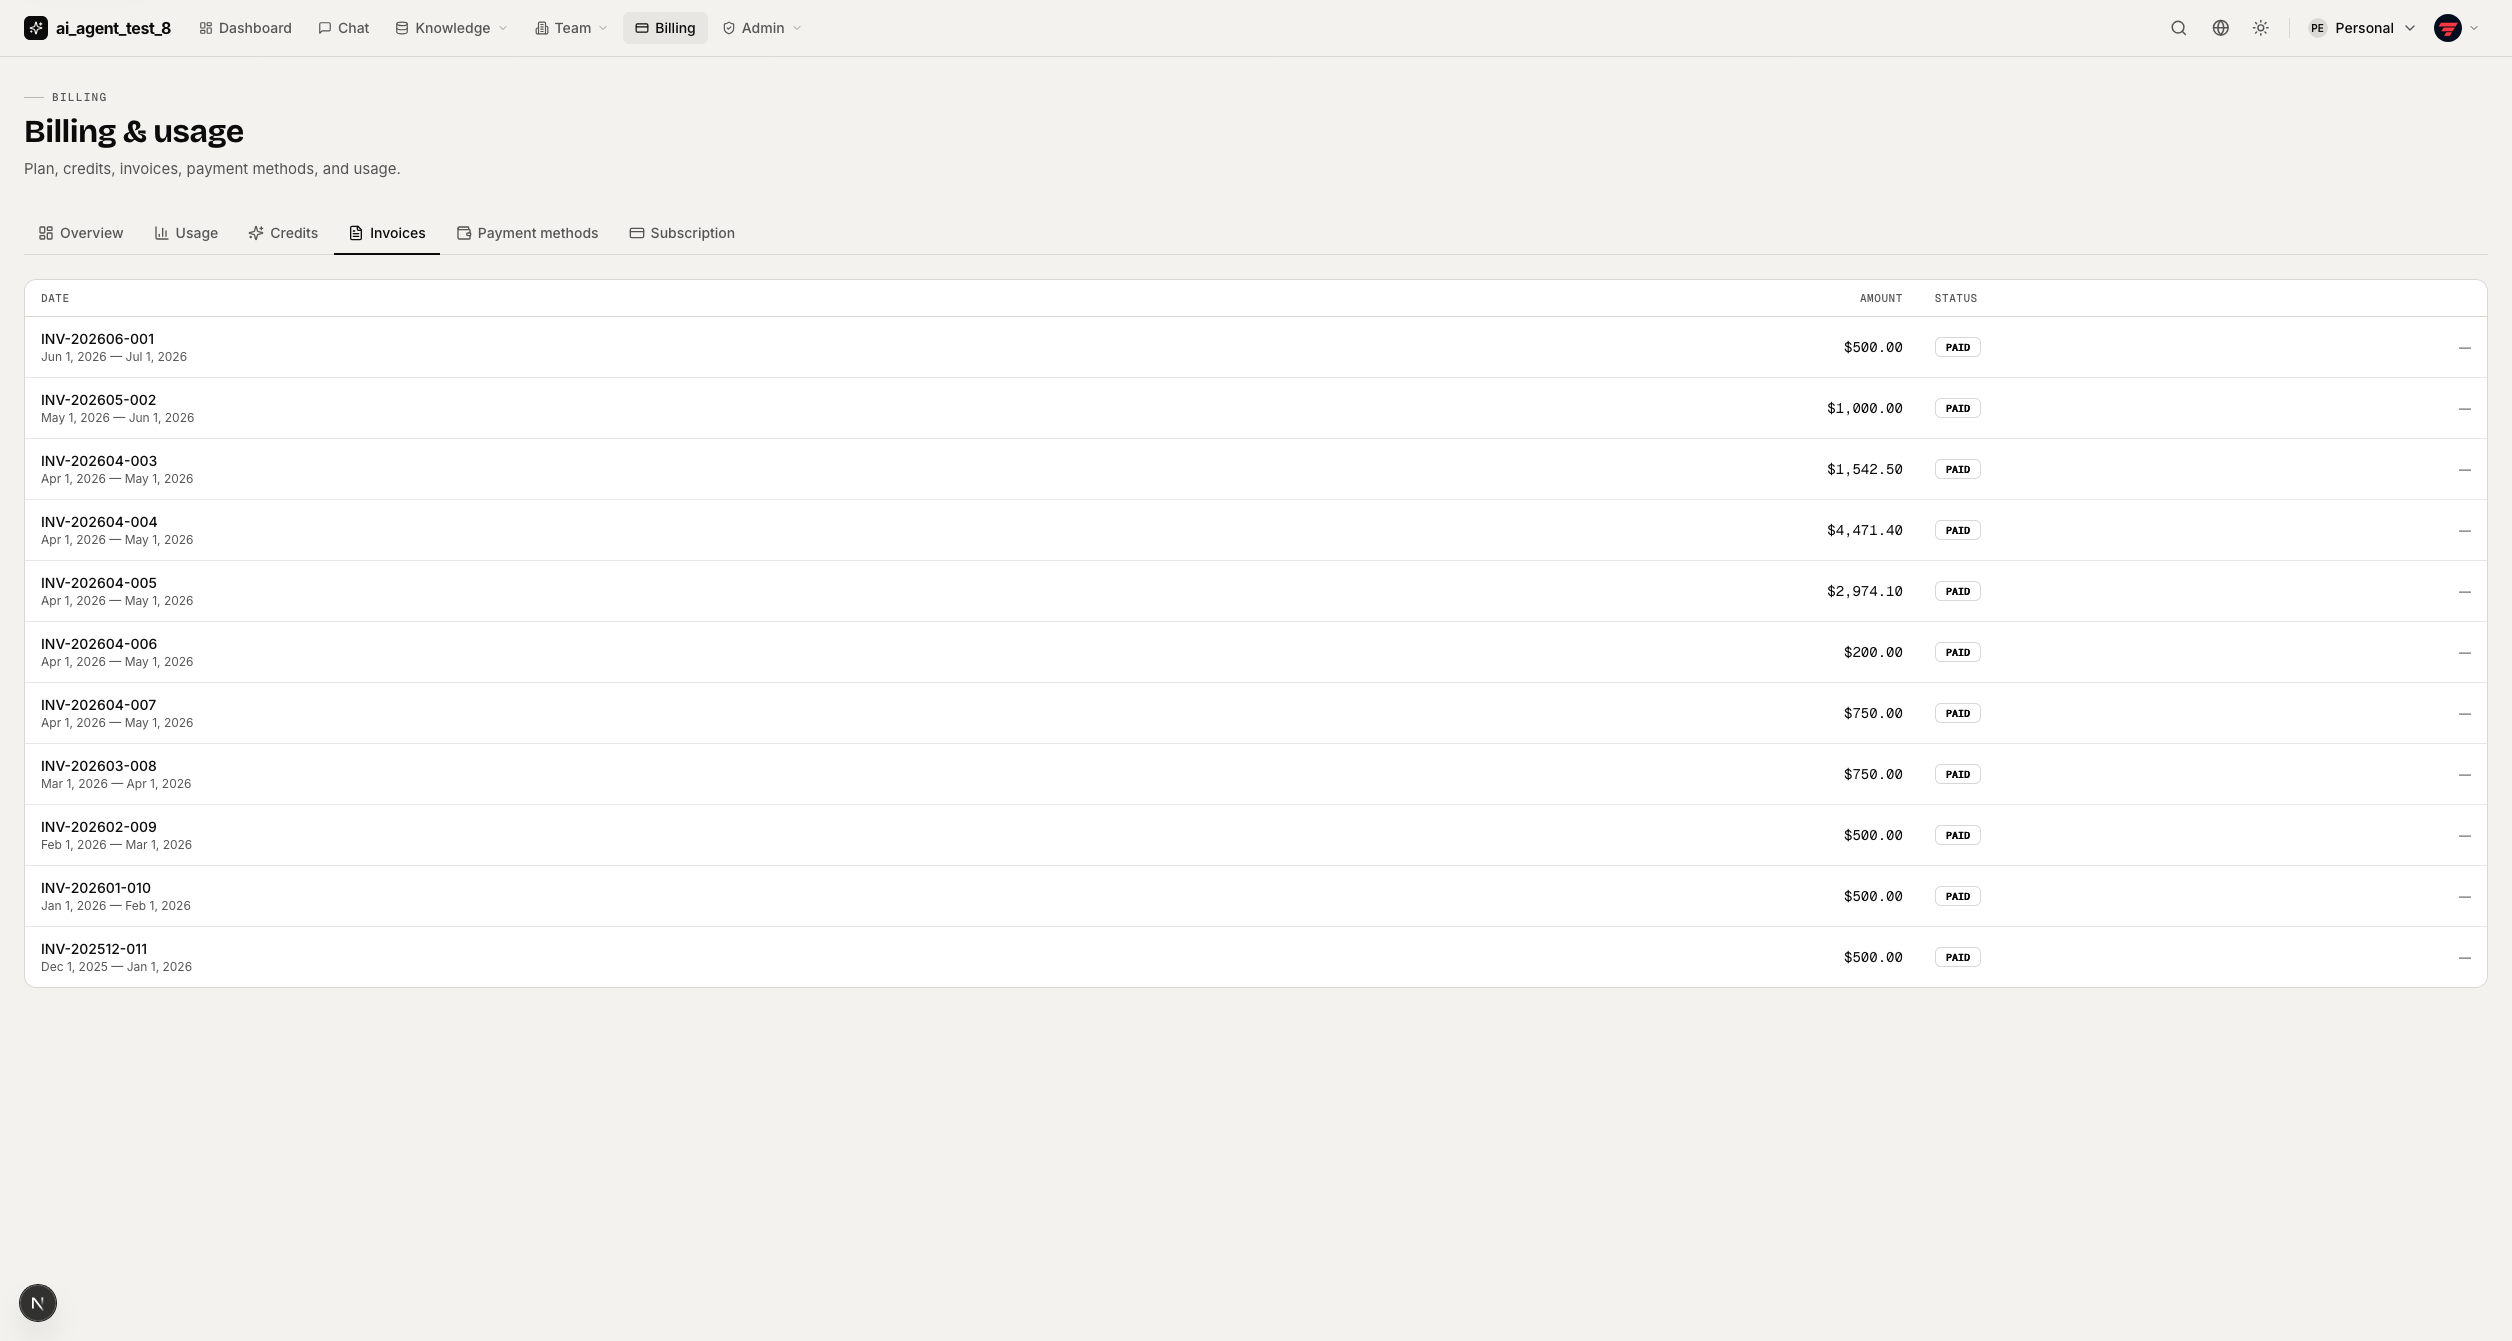Click the AMOUNT column header
The height and width of the screenshot is (1341, 2512).
(1880, 298)
